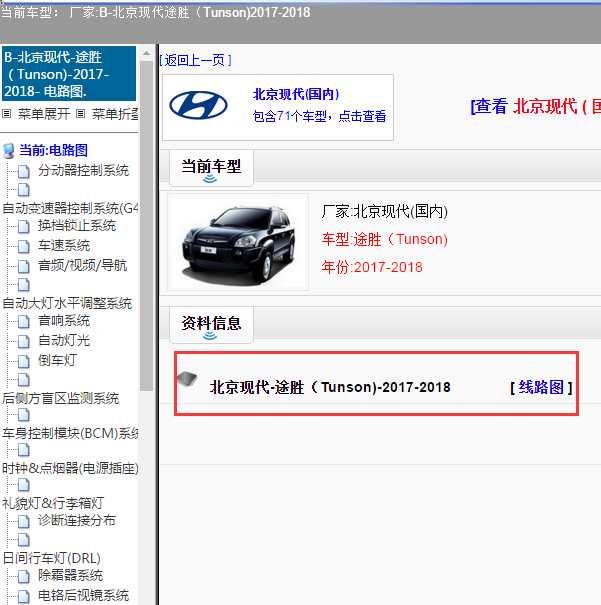
Task: Select 换档锁止系统 in the tree
Action: click(77, 226)
